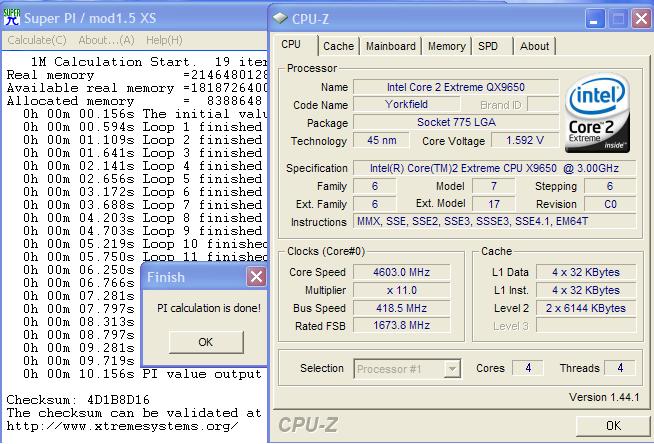Click the Level 2 value 2 x 6144 KBytes
This screenshot has height=444, width=654.
586,308
